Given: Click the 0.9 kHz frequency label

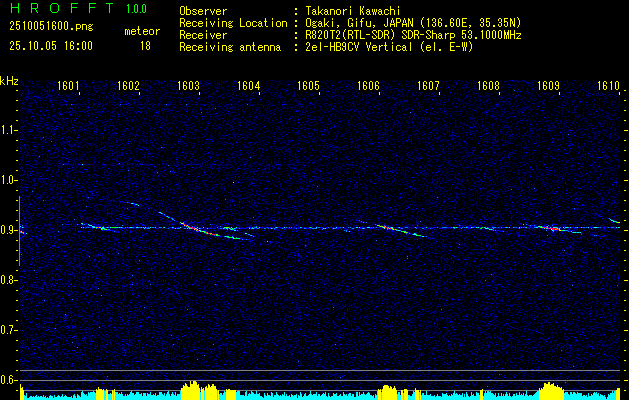Looking at the screenshot, I should coord(8,230).
